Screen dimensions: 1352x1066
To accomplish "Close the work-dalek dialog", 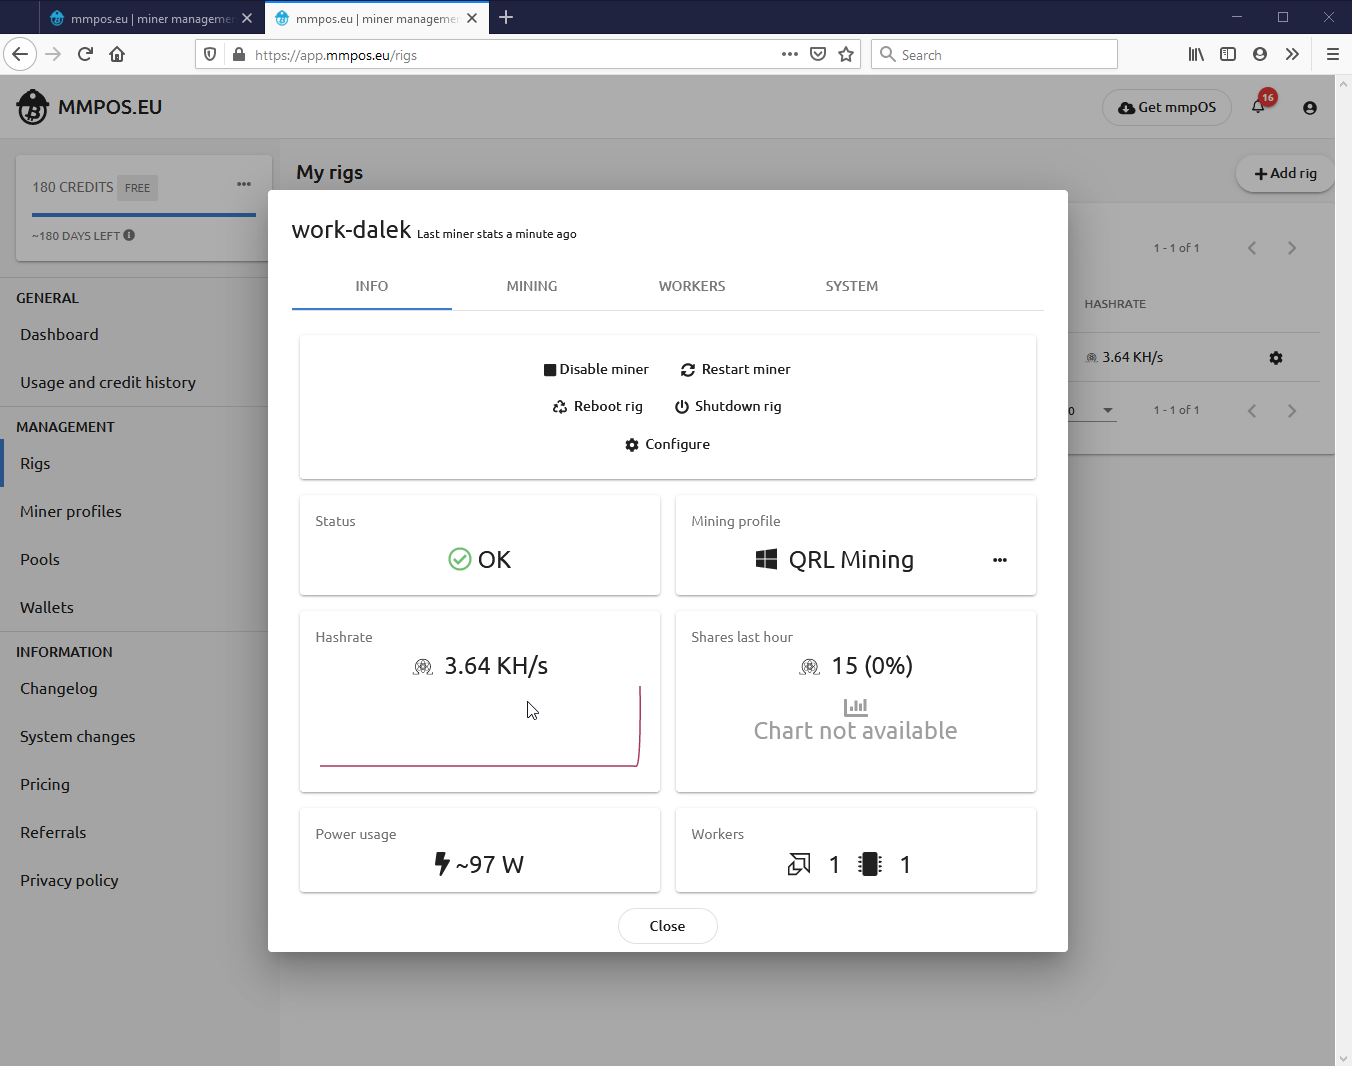I will [667, 926].
